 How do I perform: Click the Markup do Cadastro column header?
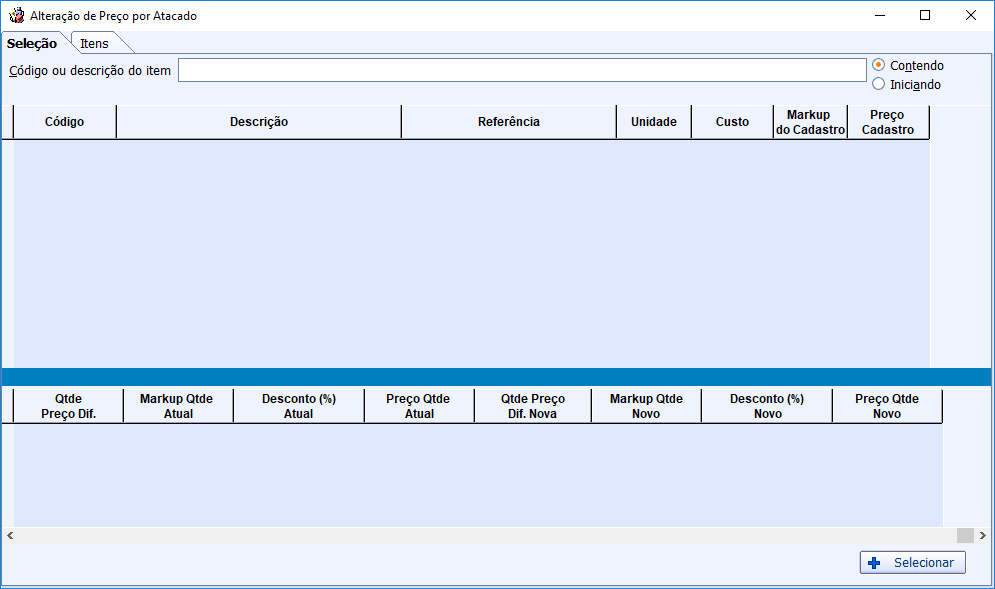tap(810, 122)
